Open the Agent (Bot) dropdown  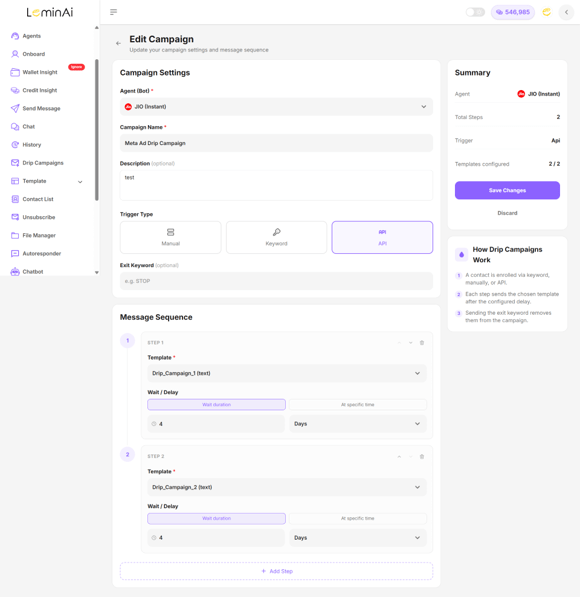pos(276,107)
